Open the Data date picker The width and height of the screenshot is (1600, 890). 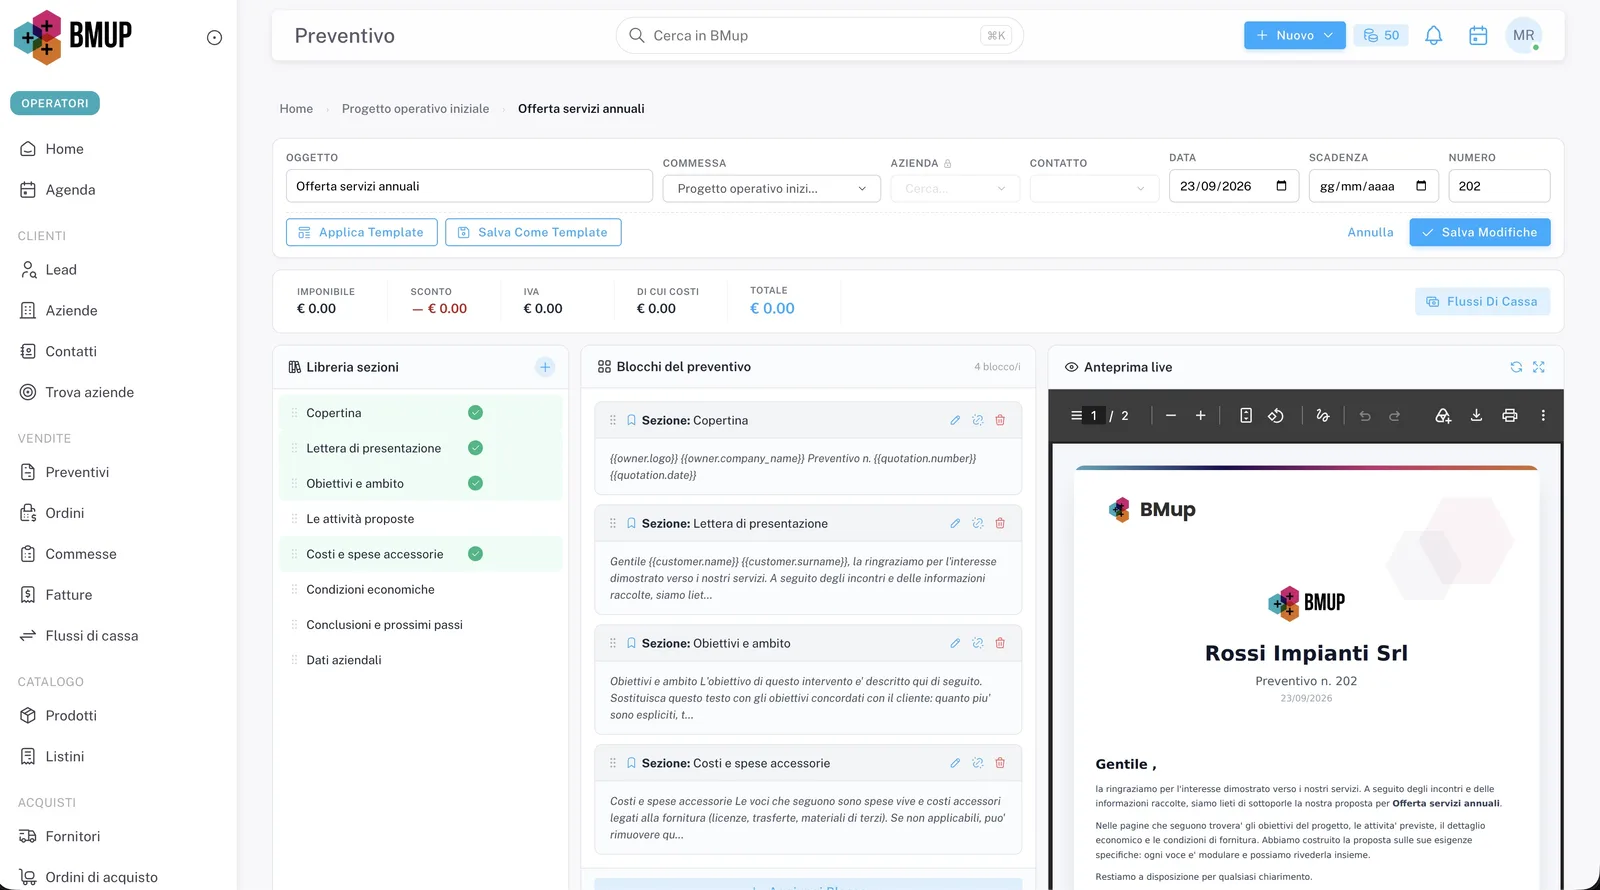pyautogui.click(x=1282, y=186)
